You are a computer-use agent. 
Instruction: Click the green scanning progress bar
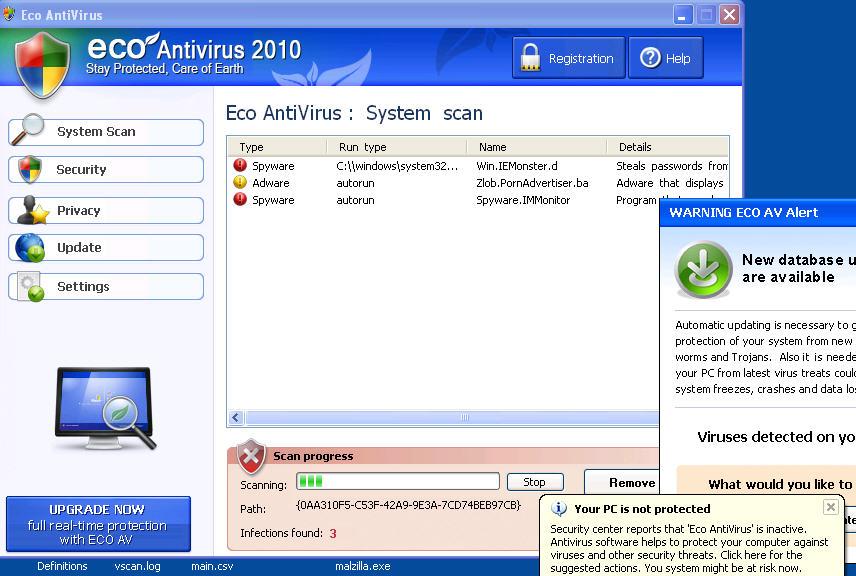(397, 482)
